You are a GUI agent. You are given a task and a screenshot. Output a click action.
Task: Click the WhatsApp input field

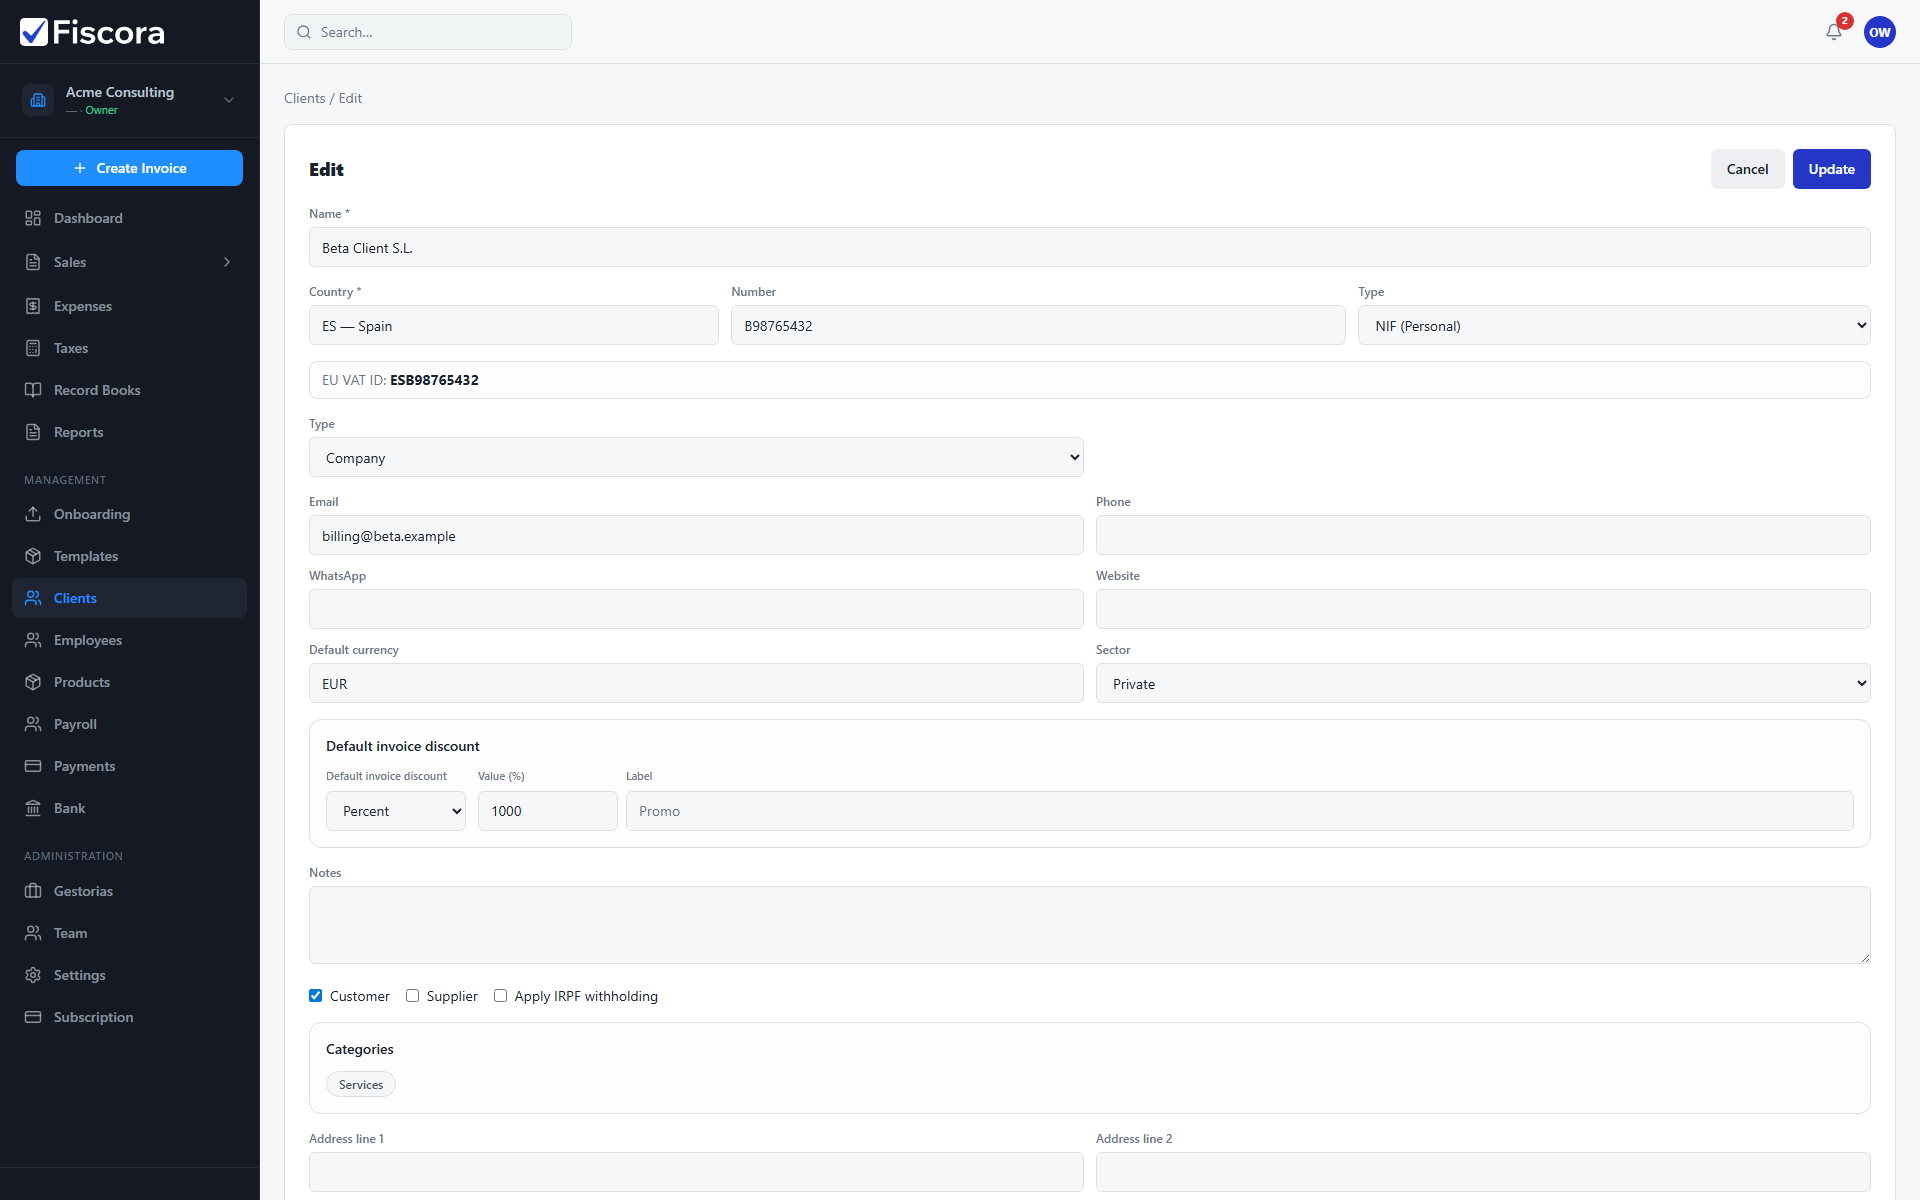tap(696, 609)
